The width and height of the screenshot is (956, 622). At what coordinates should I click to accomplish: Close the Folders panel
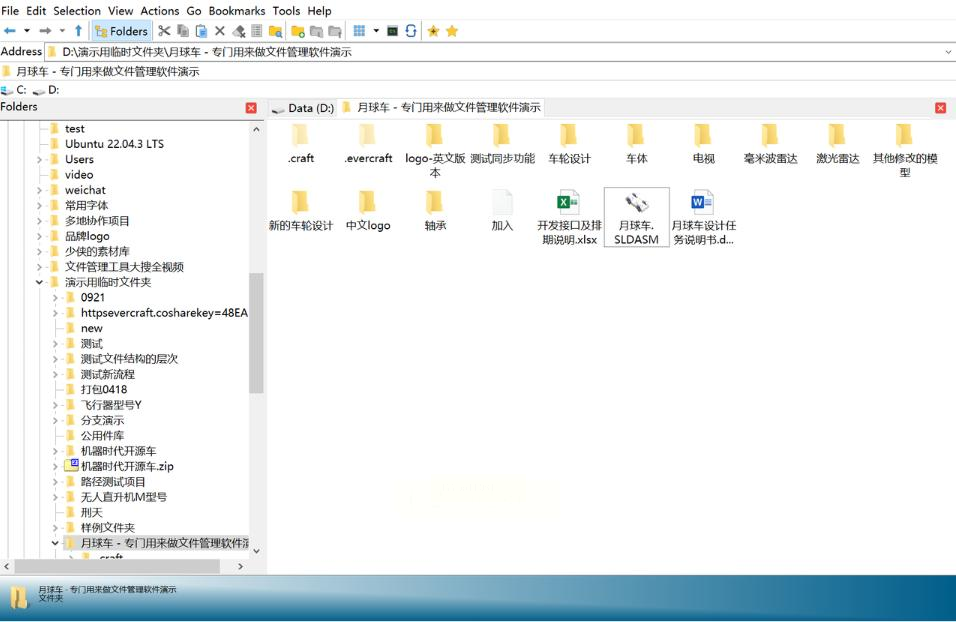click(251, 108)
